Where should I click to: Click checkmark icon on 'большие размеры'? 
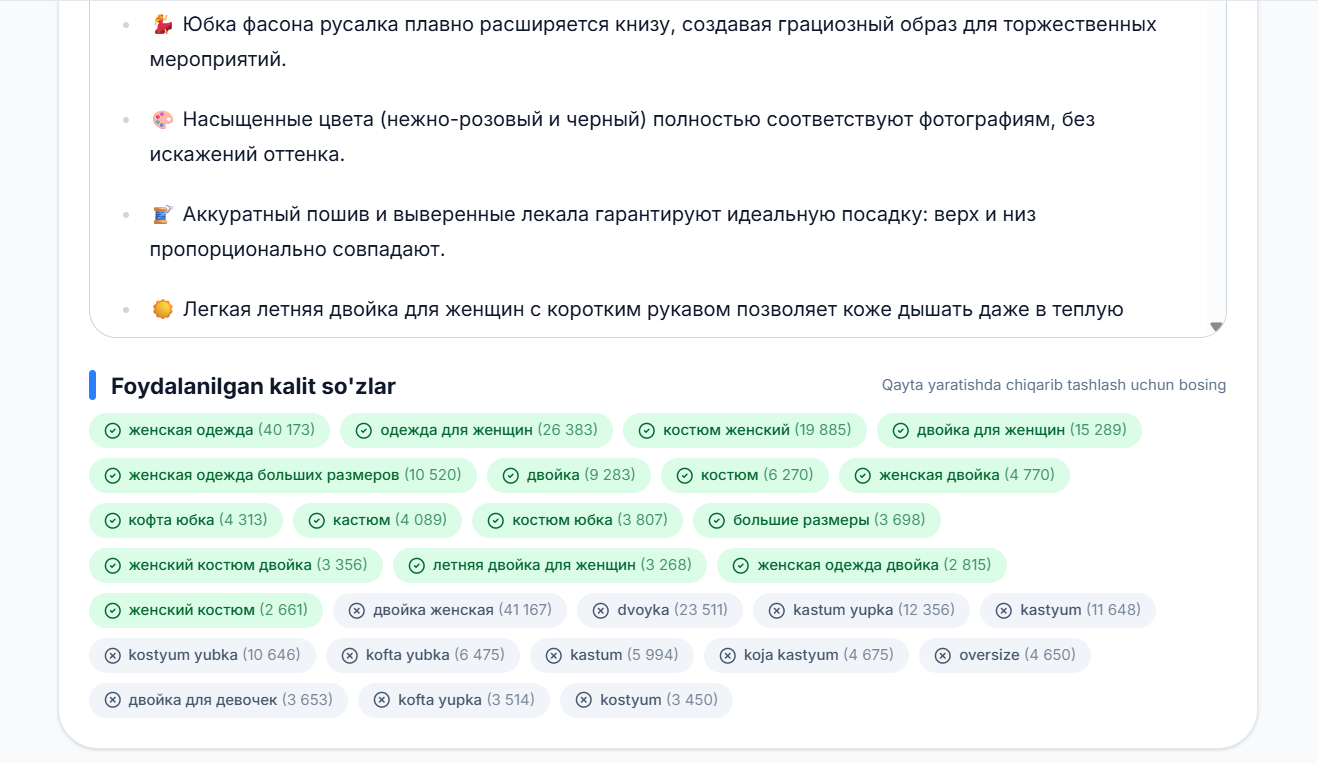(x=717, y=520)
